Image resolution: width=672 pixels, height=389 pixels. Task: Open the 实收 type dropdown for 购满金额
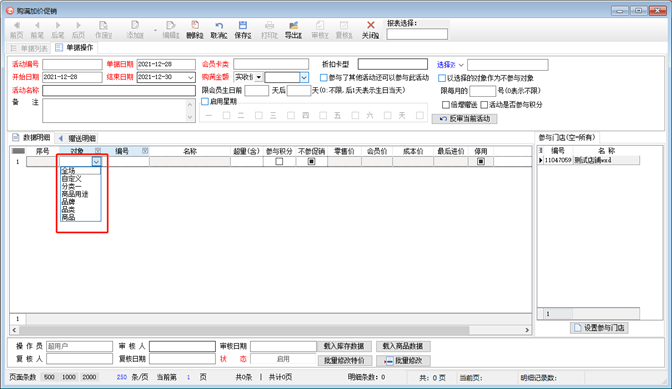[259, 78]
